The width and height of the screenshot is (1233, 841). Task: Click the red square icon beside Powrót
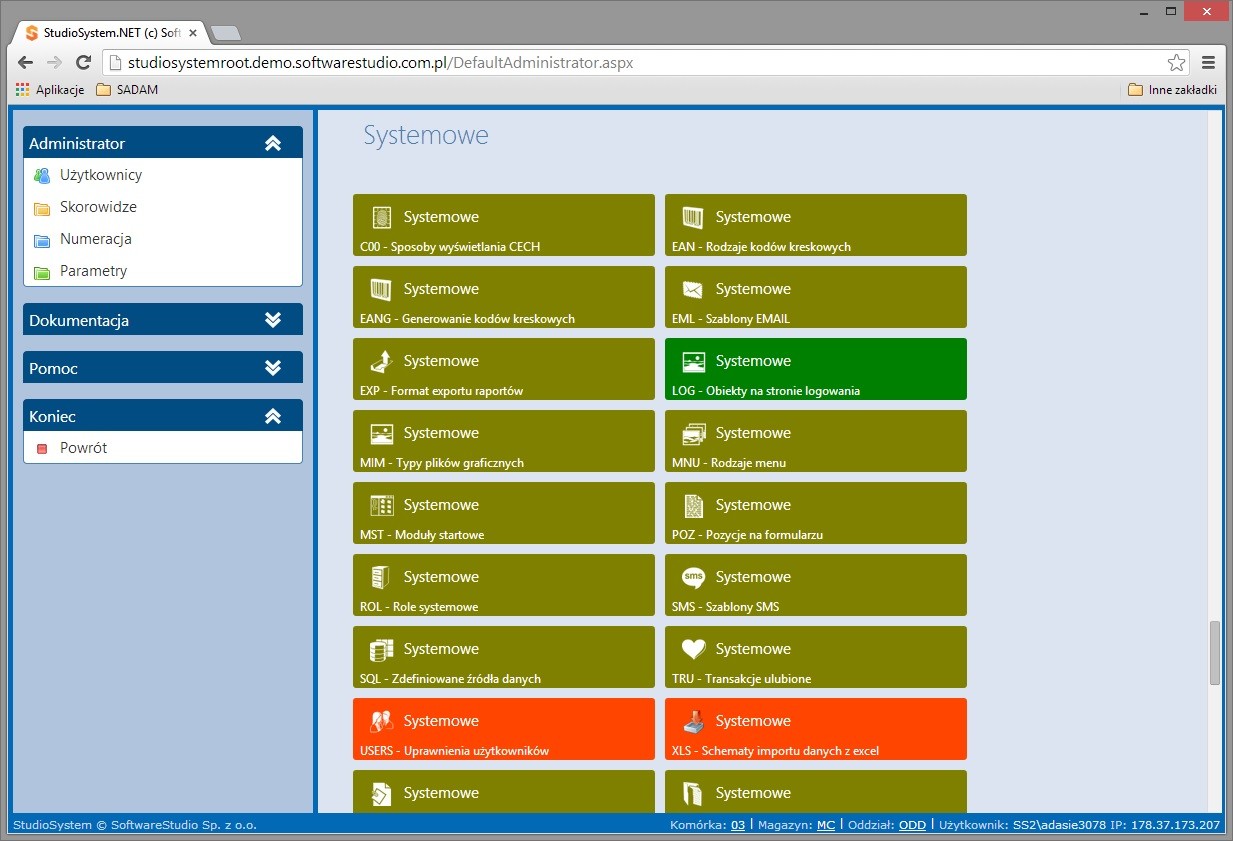pyautogui.click(x=41, y=449)
